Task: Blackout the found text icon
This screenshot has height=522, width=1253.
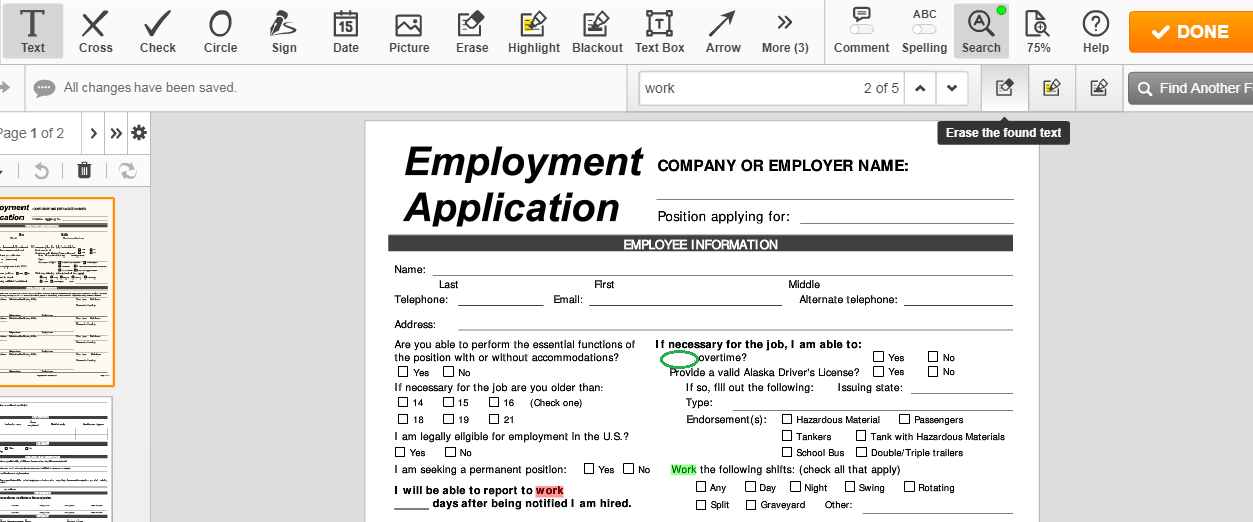Action: click(x=1099, y=88)
